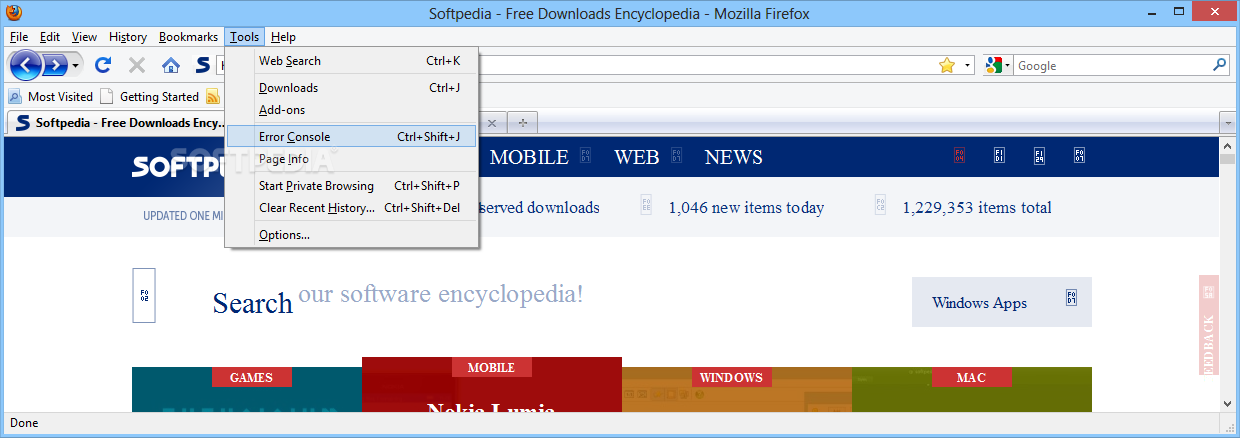Open the Help menu
Image resolution: width=1240 pixels, height=438 pixels.
[x=283, y=37]
